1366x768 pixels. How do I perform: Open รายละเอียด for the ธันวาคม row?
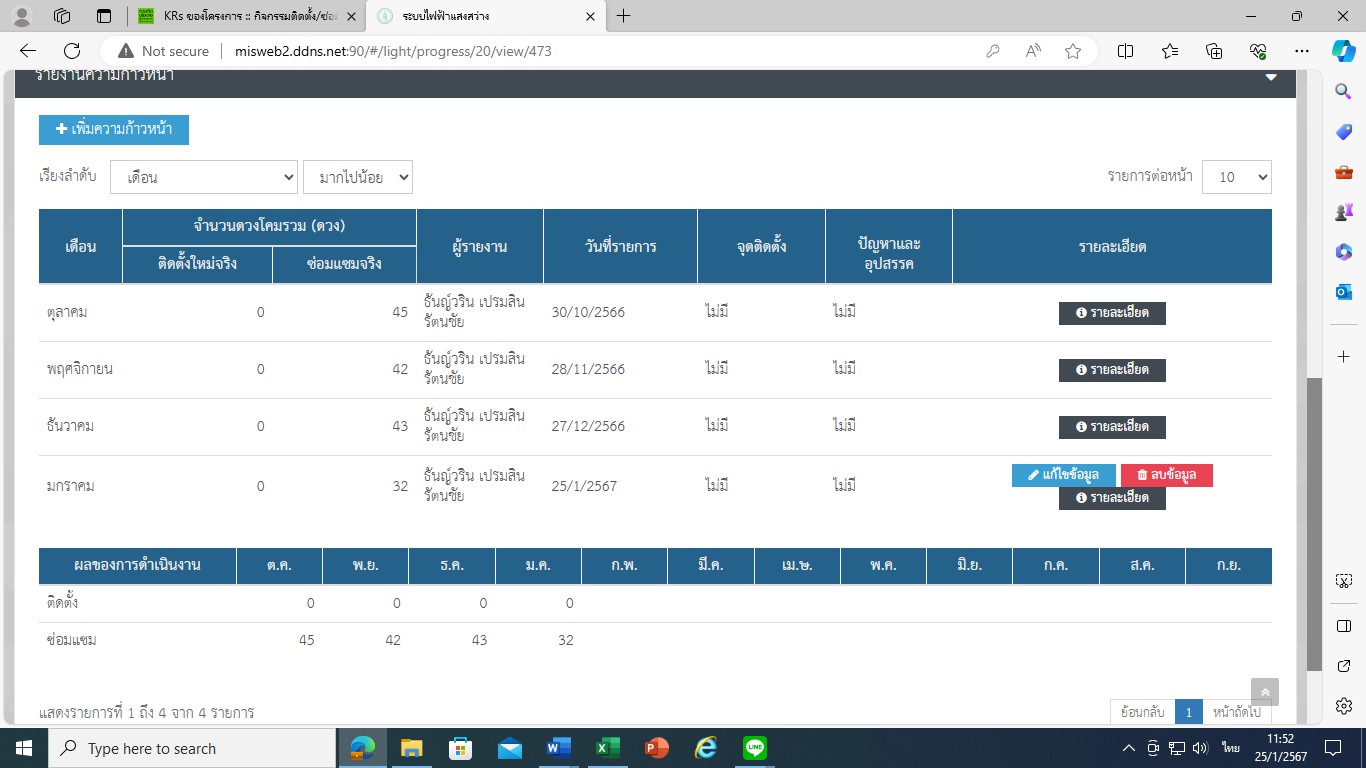point(1112,427)
